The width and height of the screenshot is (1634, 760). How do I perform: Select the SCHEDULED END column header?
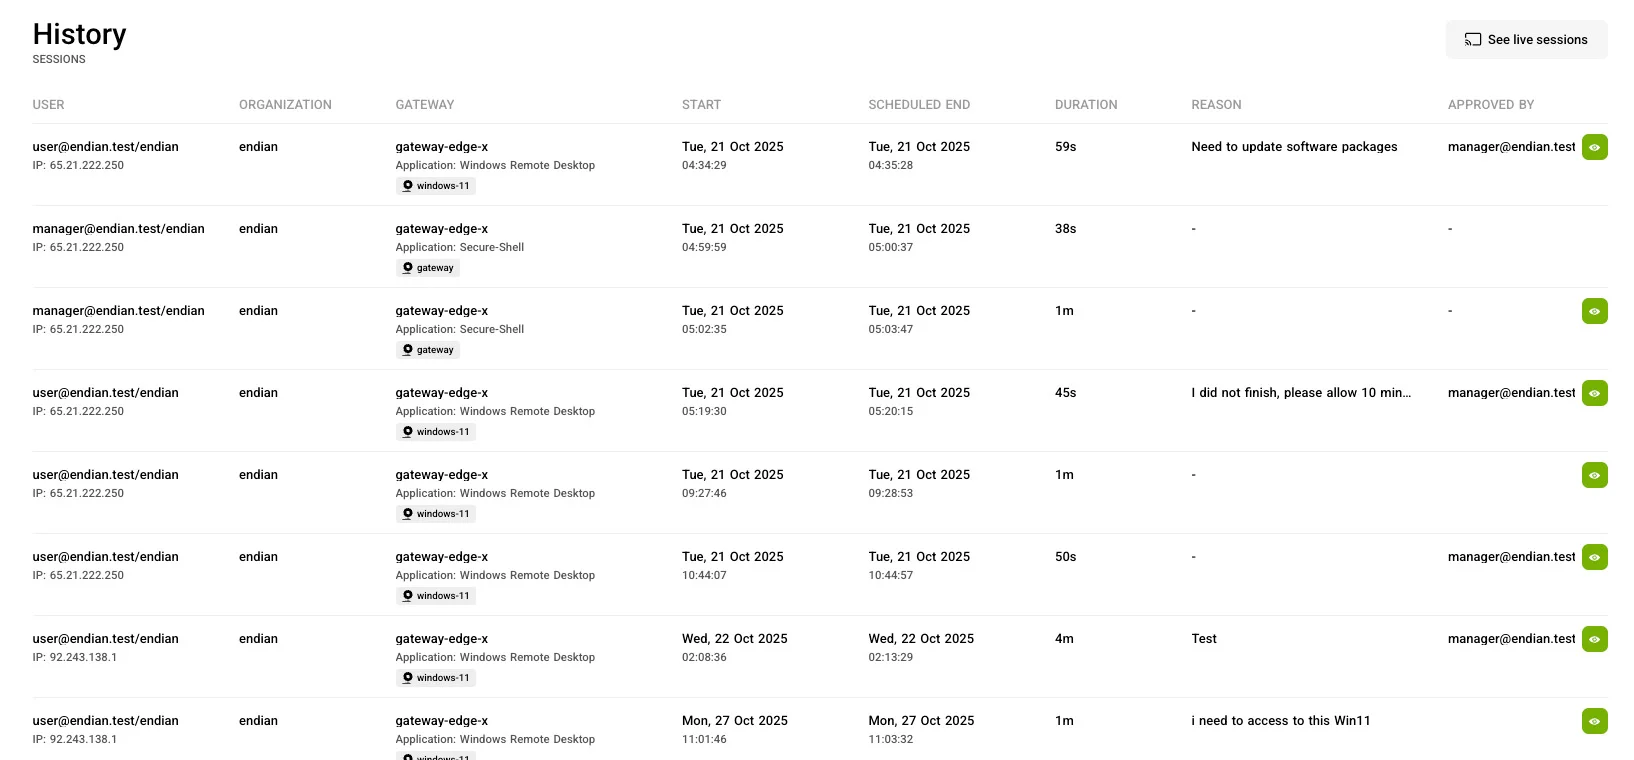click(919, 105)
